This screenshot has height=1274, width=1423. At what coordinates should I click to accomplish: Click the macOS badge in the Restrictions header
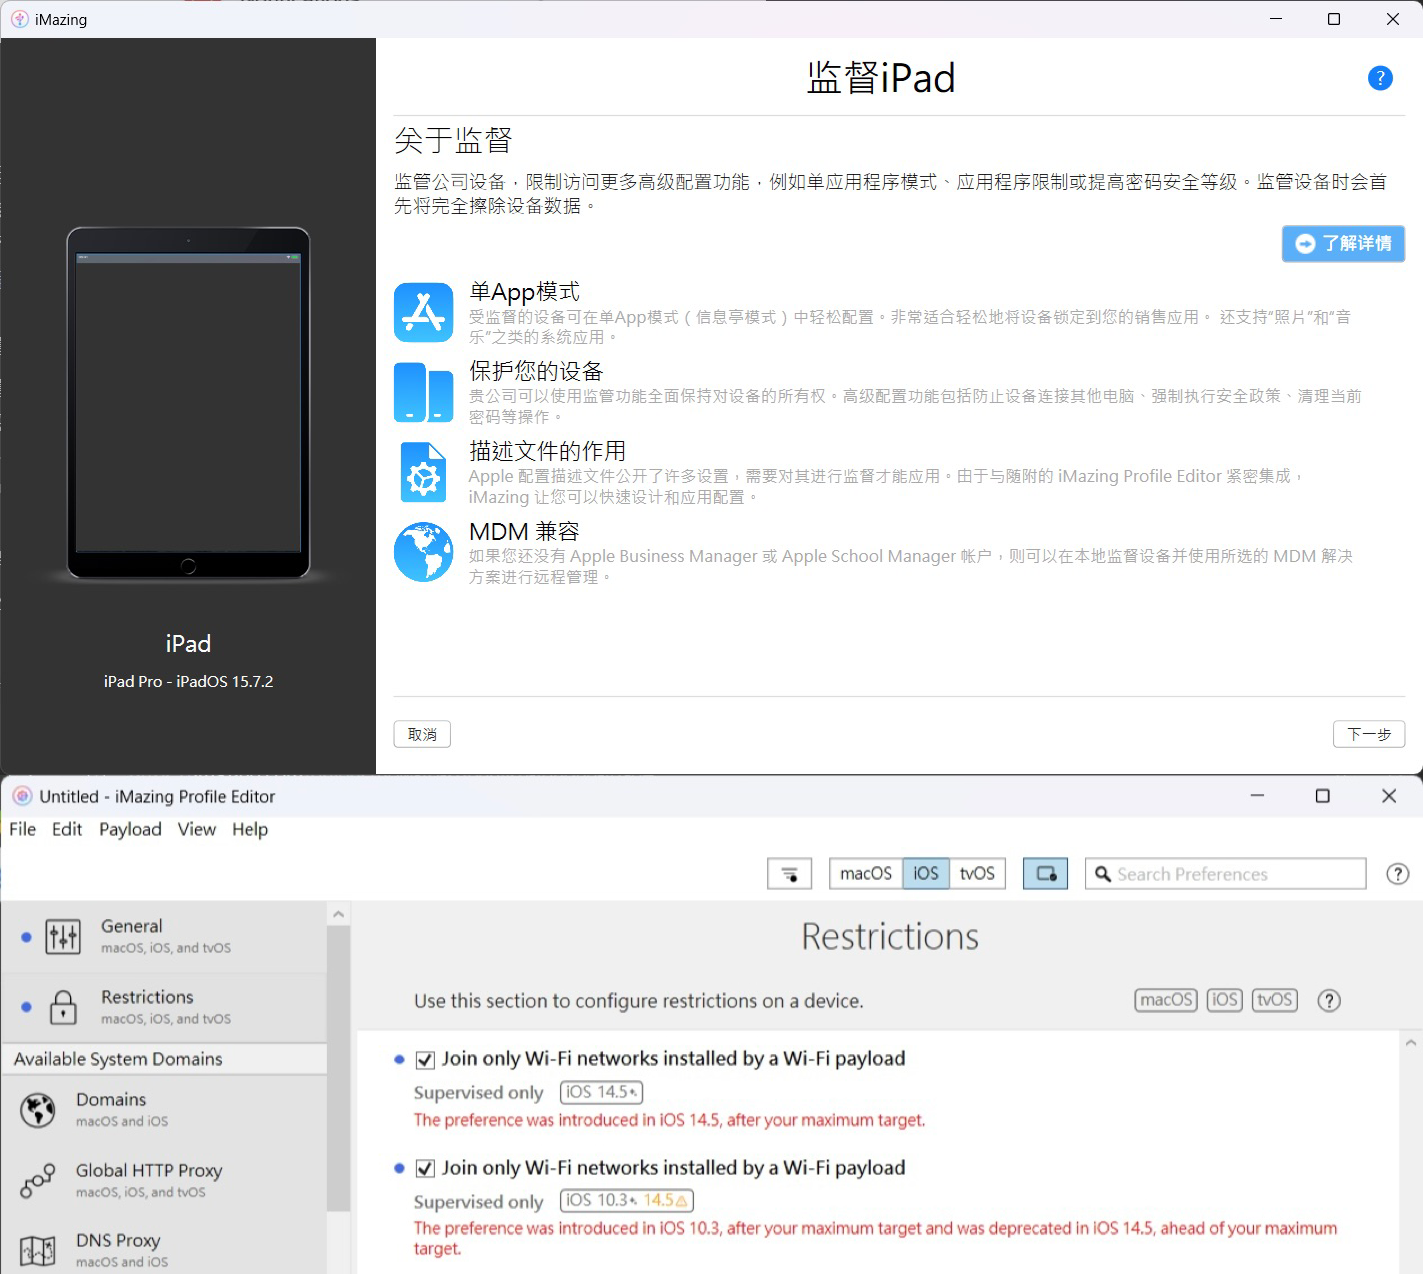pos(1166,1000)
